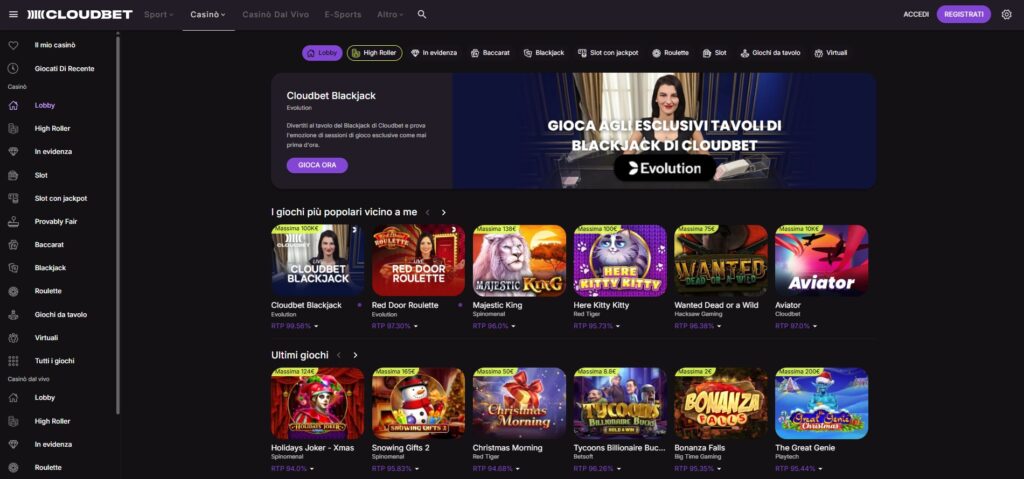
Task: Click Roulette sidebar icon under Casinò
Action: pyautogui.click(x=13, y=291)
